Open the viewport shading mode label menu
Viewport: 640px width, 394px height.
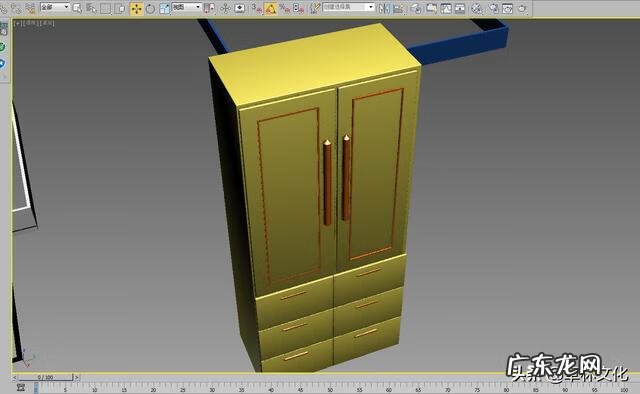point(47,24)
